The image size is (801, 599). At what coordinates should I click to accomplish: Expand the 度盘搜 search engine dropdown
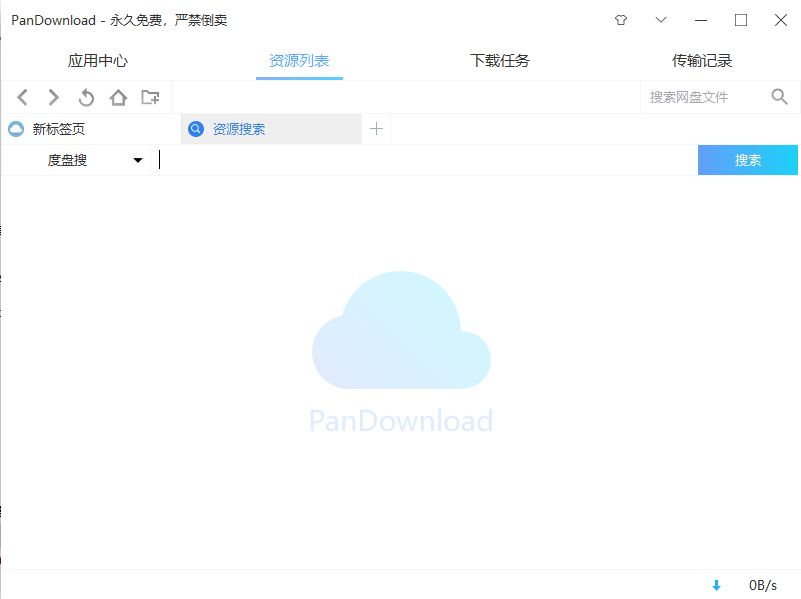138,159
